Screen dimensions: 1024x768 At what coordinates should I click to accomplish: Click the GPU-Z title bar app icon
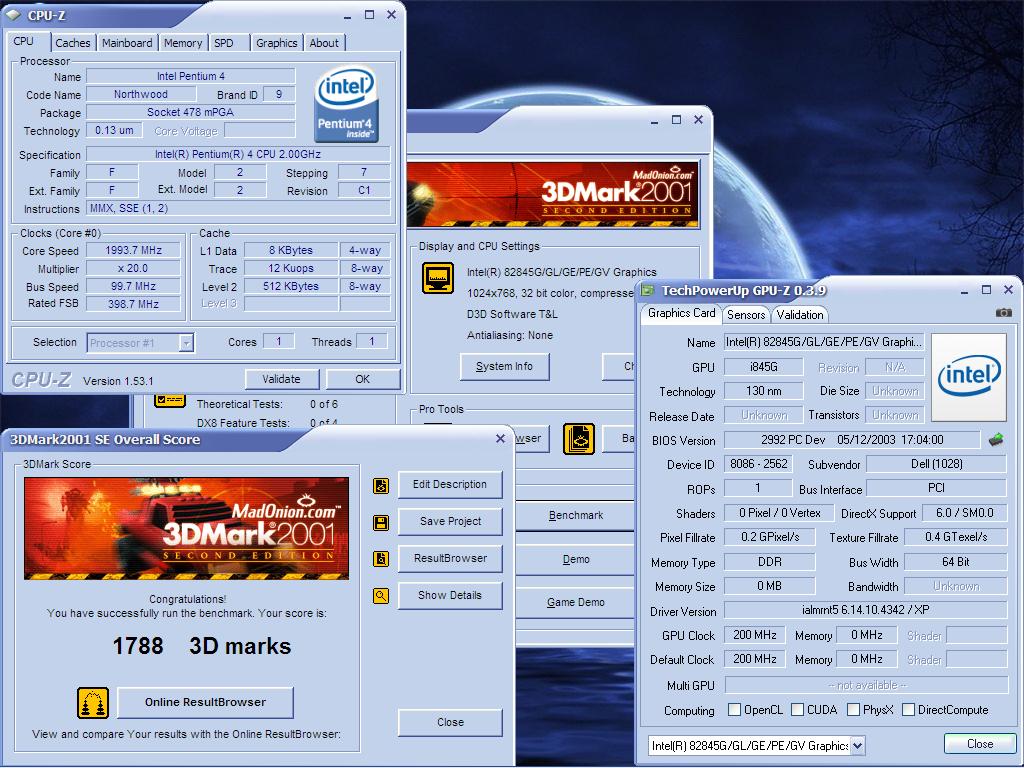pos(647,290)
